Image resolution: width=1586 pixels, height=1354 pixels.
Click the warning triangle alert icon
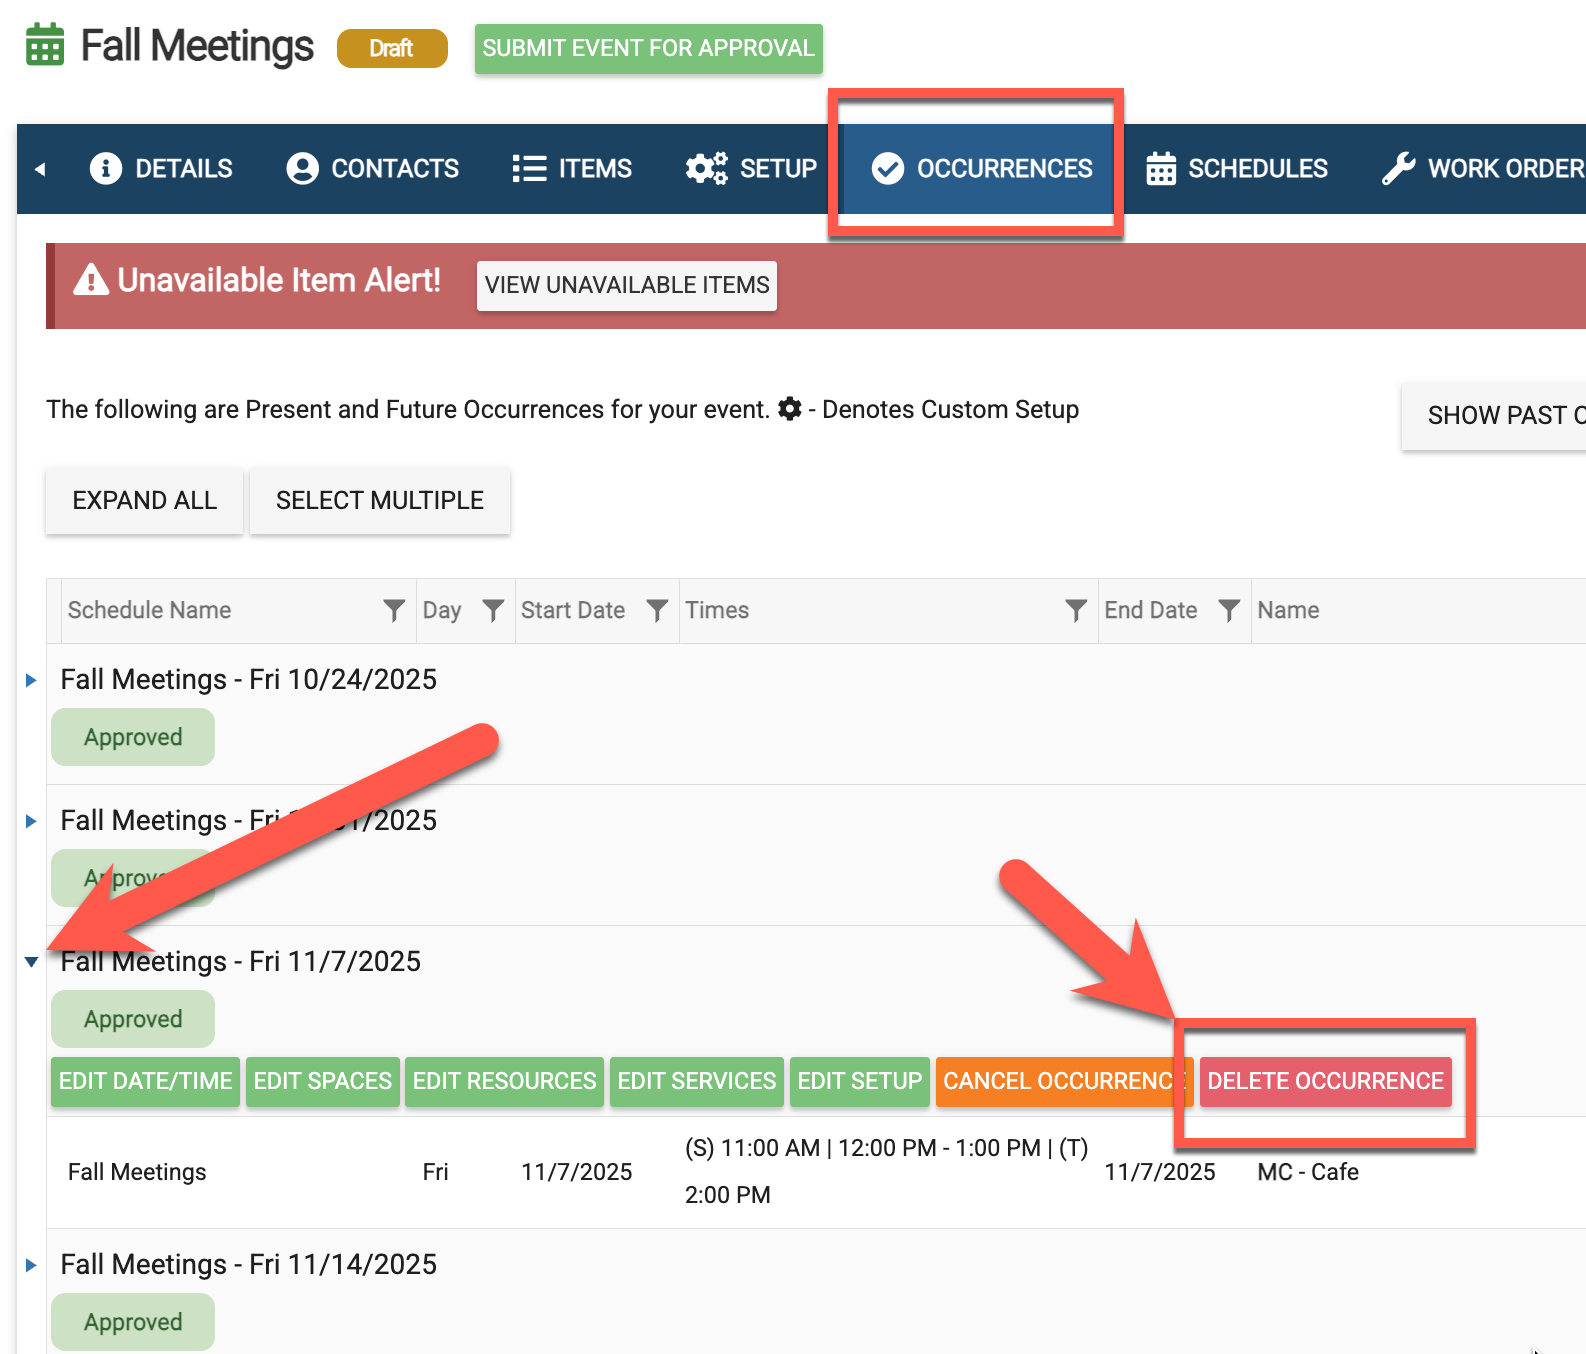click(x=91, y=280)
